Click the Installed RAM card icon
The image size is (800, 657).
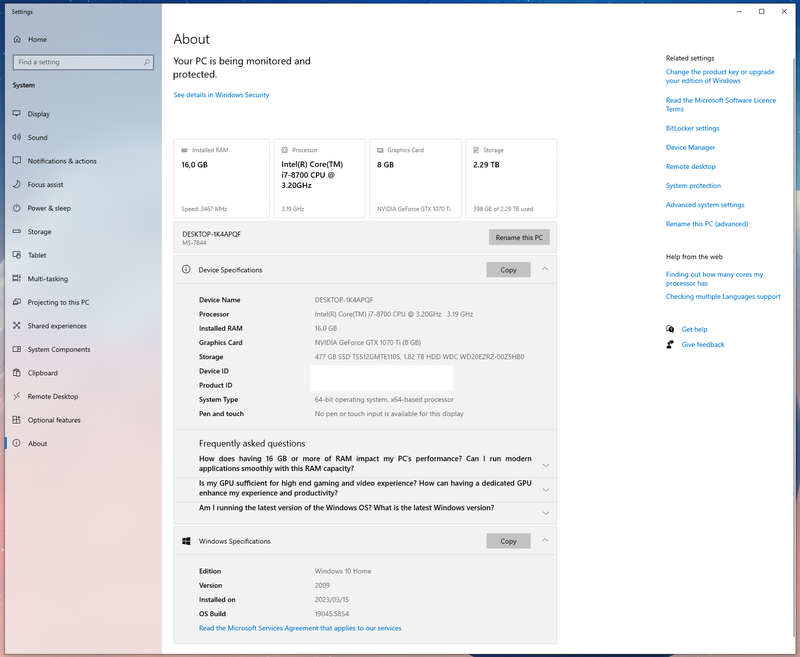coord(184,150)
